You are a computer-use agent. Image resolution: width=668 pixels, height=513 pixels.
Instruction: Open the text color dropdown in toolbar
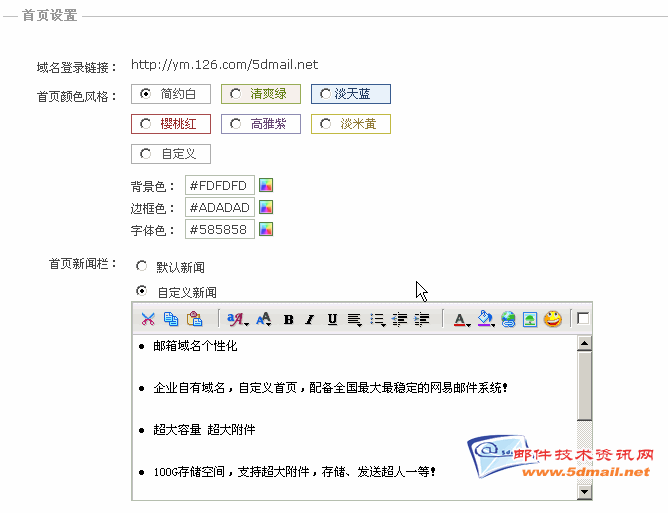pyautogui.click(x=461, y=320)
